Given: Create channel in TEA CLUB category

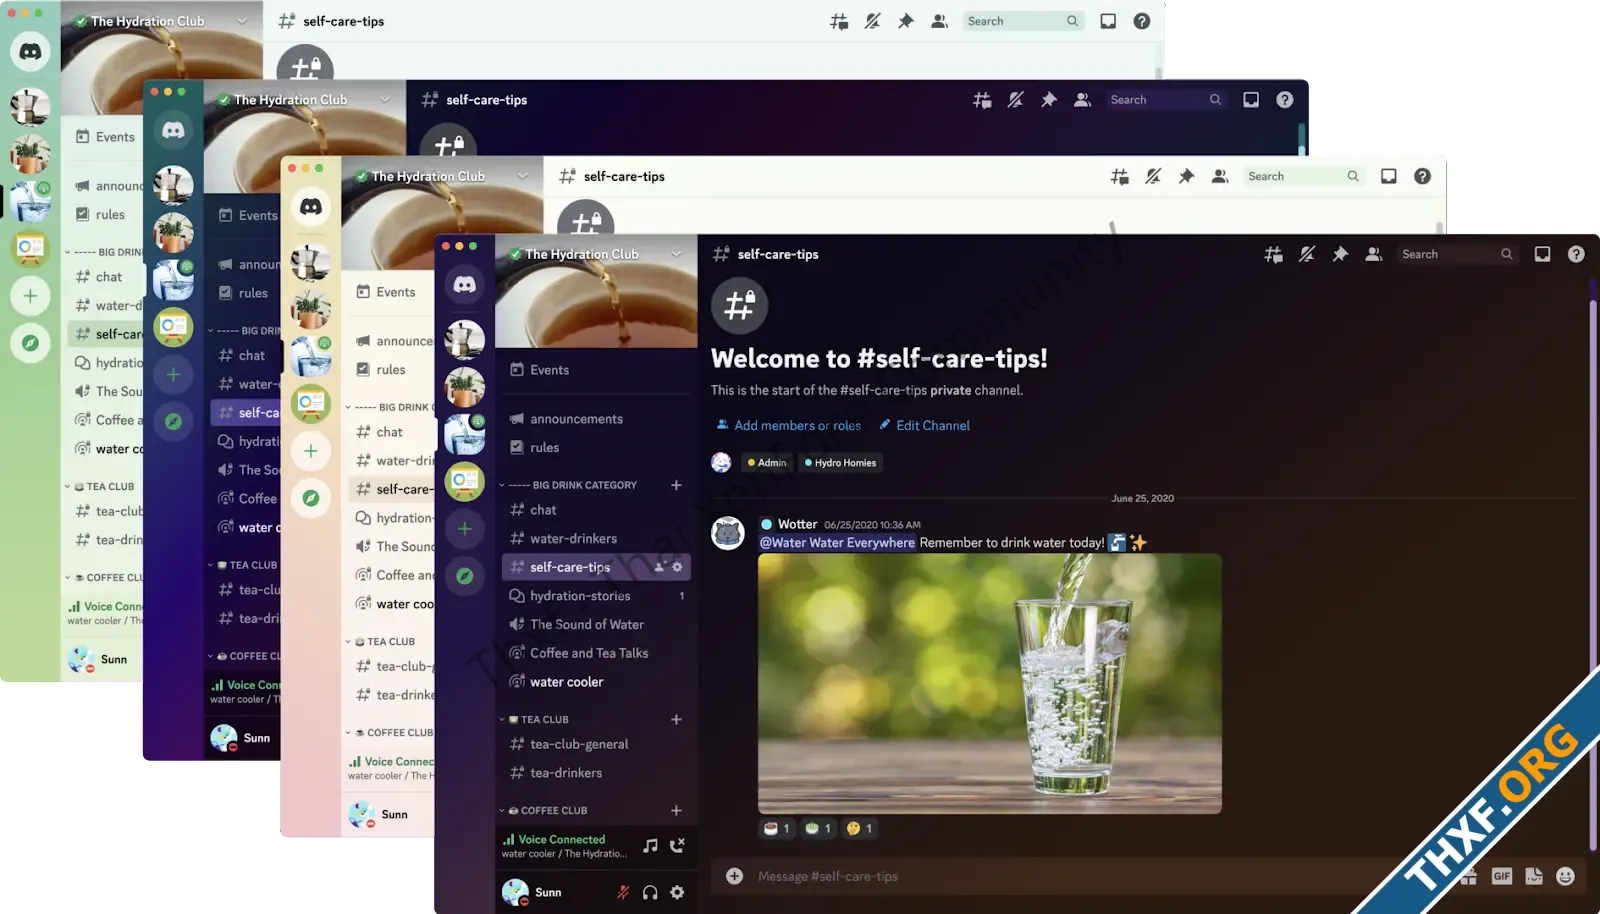Looking at the screenshot, I should point(676,720).
